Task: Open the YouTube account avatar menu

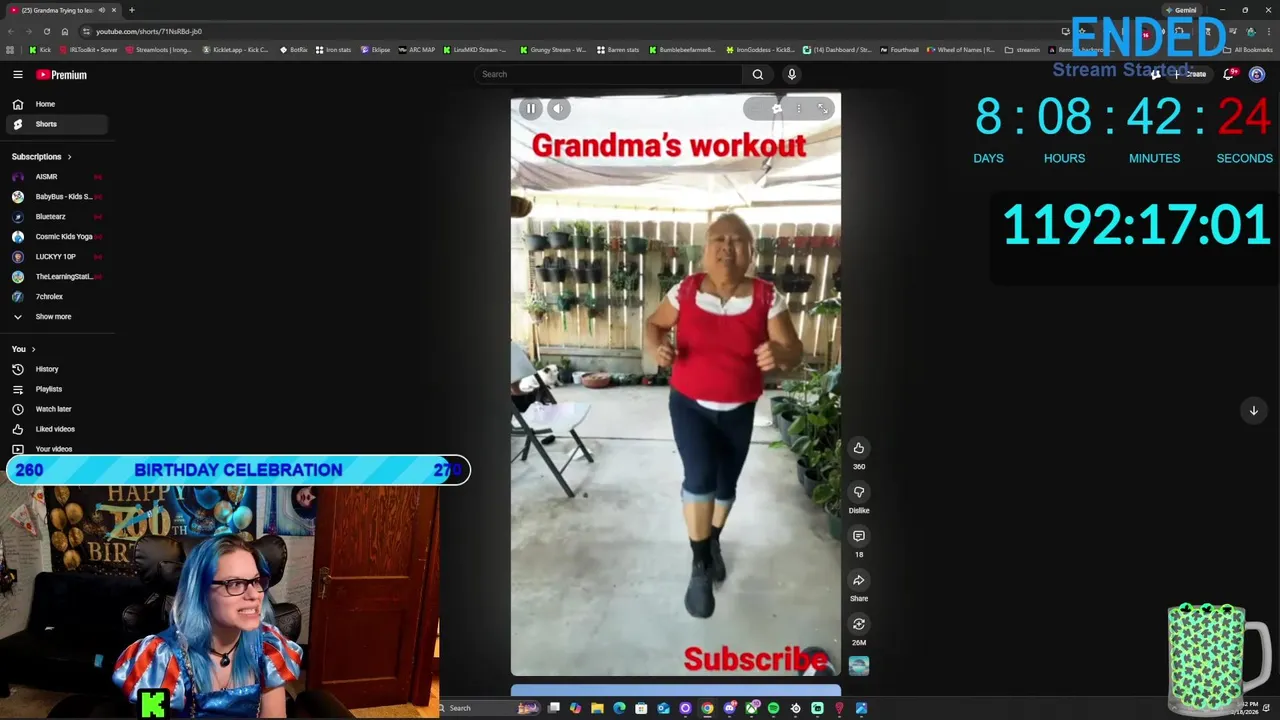Action: click(x=1257, y=74)
